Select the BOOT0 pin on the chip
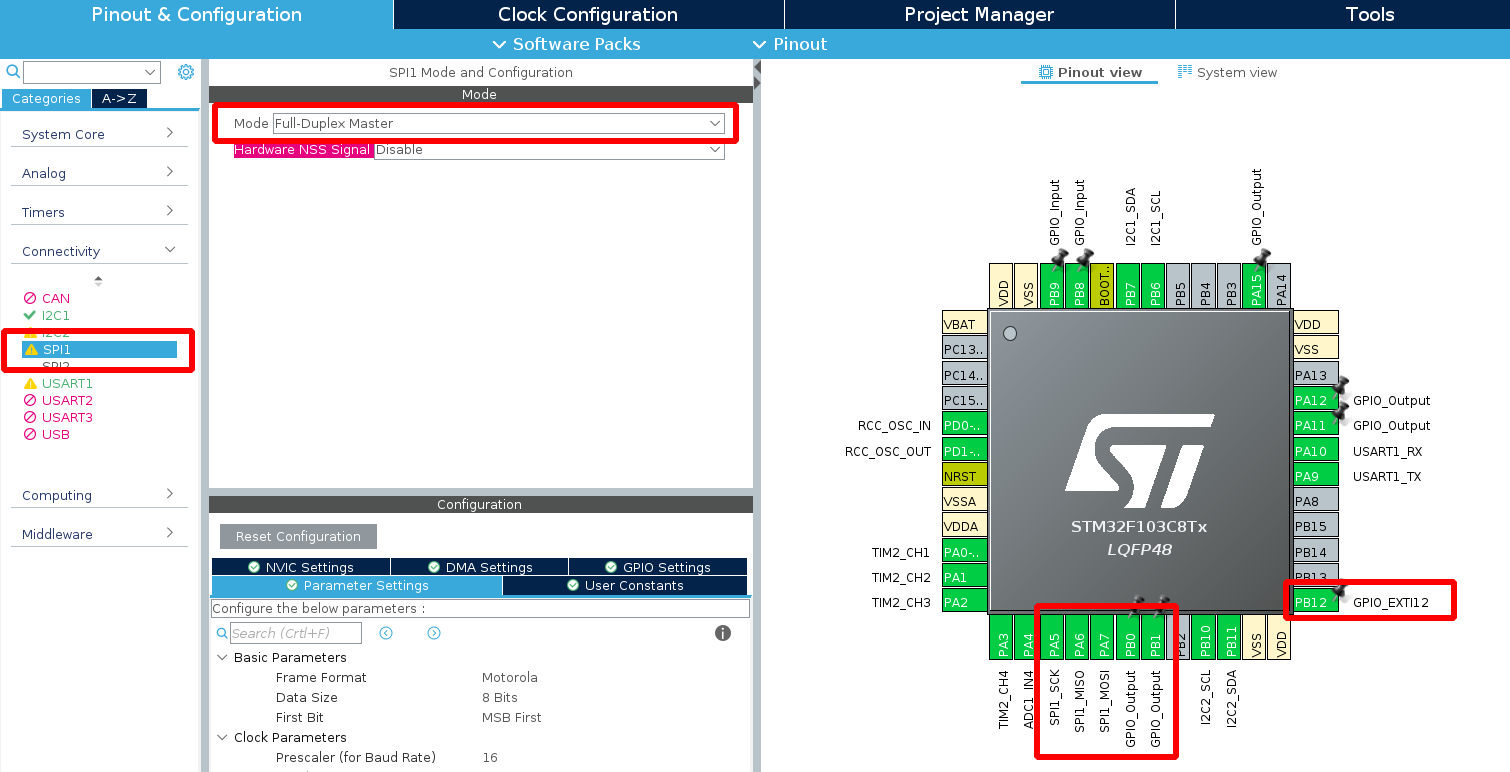1510x772 pixels. 1103,286
